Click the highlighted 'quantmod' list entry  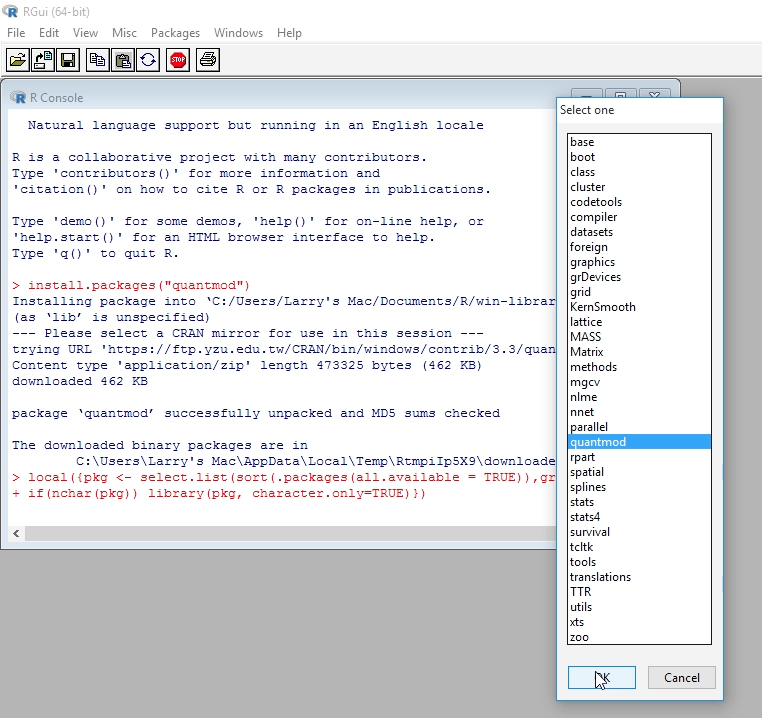[x=639, y=442]
